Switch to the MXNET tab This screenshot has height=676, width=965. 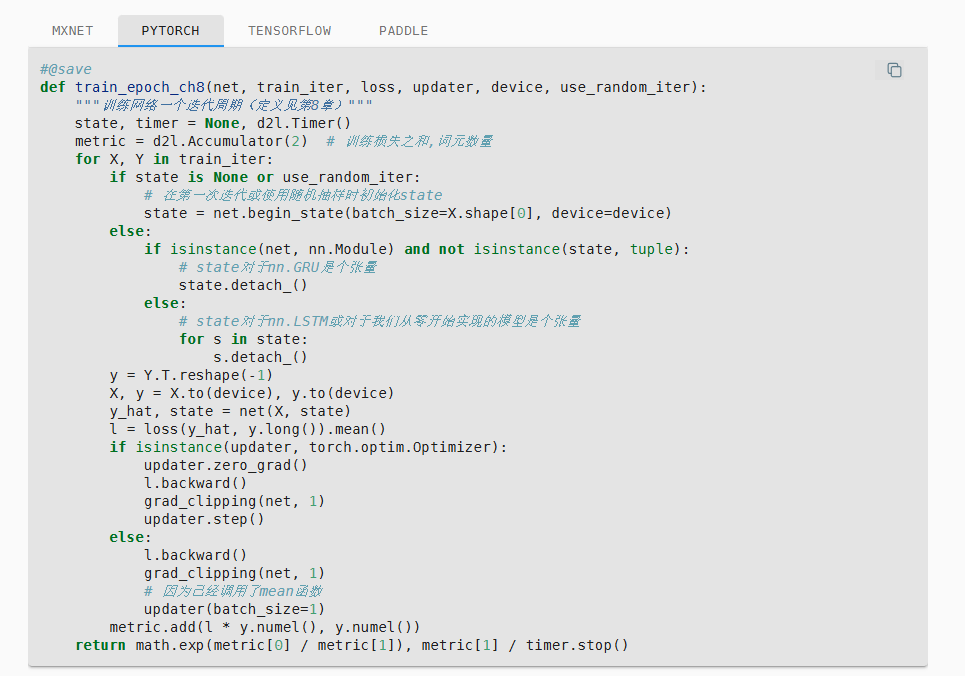72,31
